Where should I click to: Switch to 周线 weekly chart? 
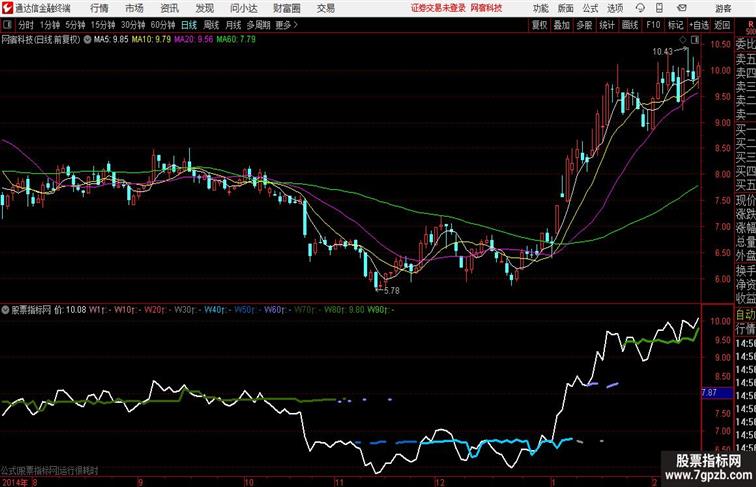tap(211, 25)
